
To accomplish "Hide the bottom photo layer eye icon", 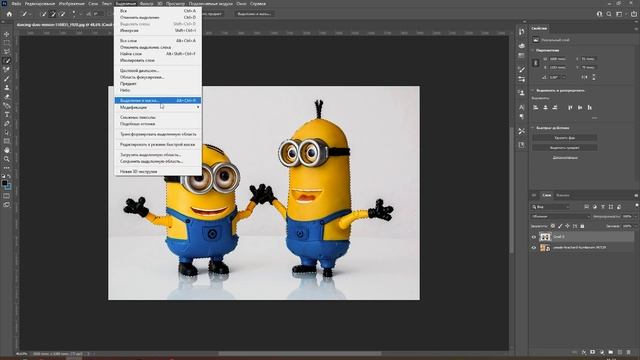I will click(x=533, y=247).
